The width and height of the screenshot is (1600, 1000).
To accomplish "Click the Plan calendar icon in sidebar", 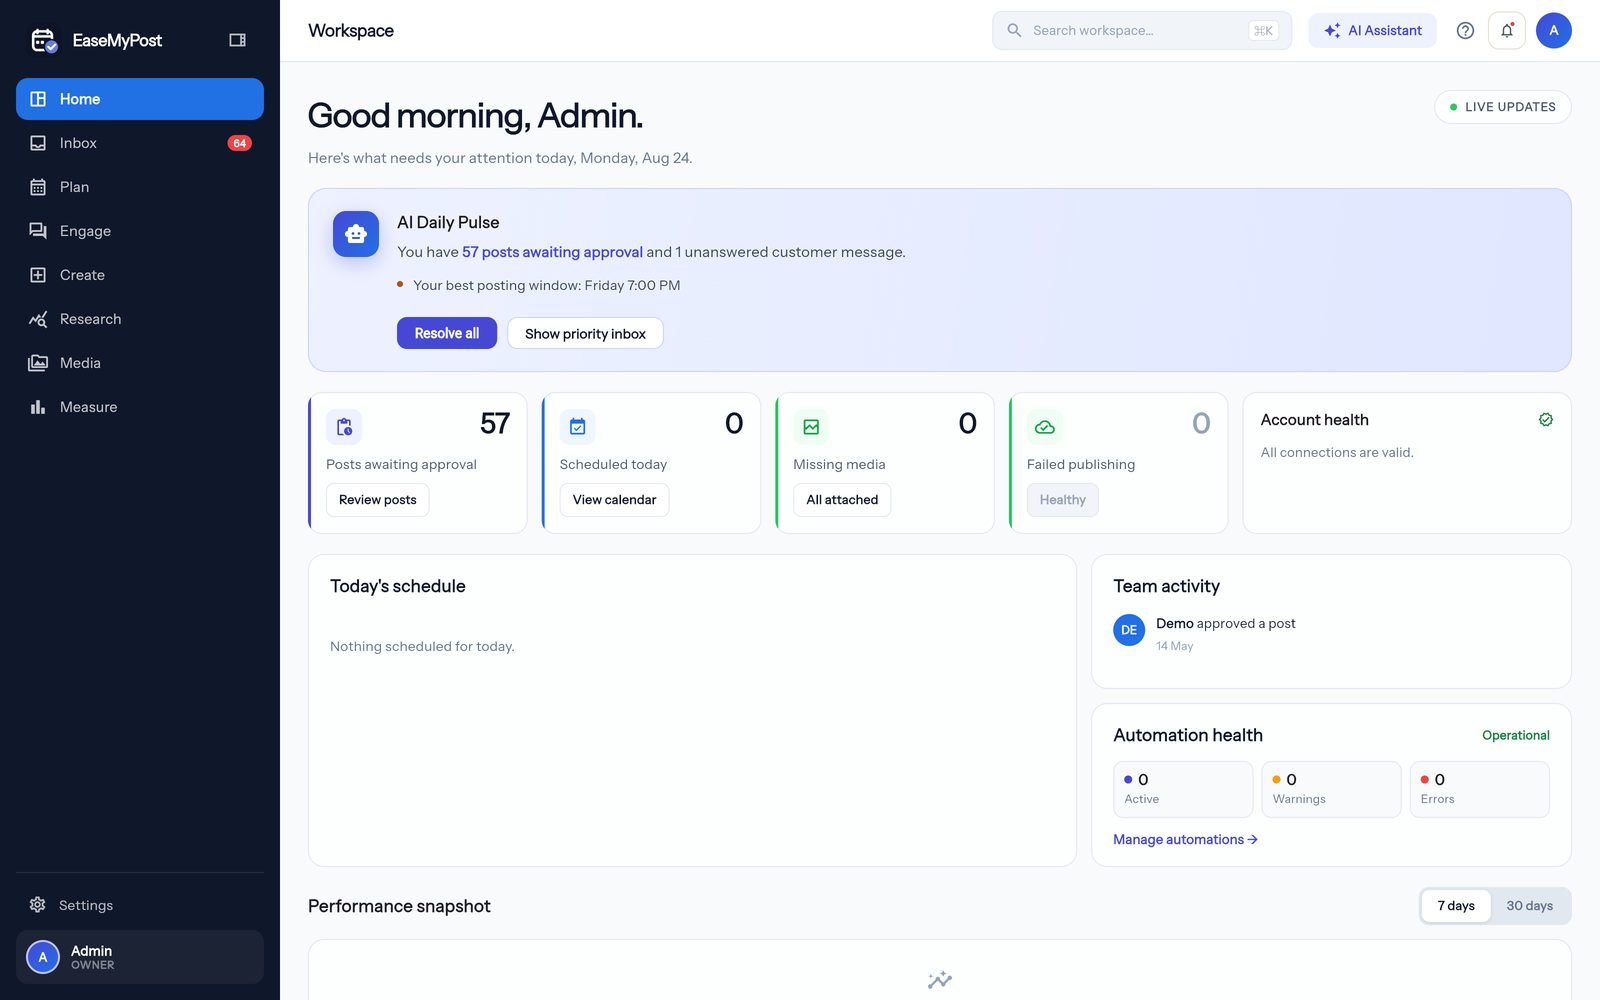I will [x=38, y=187].
